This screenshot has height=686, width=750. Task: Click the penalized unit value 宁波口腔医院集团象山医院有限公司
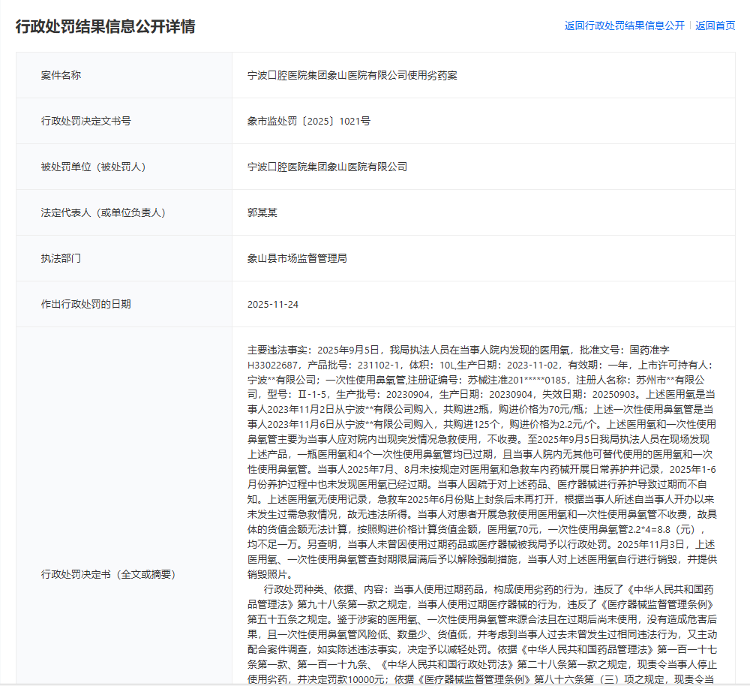click(327, 166)
